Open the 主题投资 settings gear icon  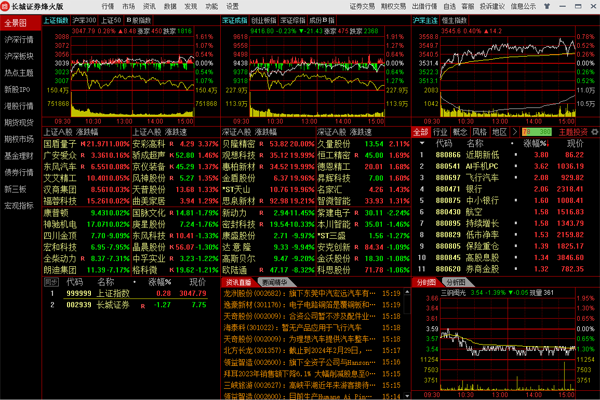point(595,132)
